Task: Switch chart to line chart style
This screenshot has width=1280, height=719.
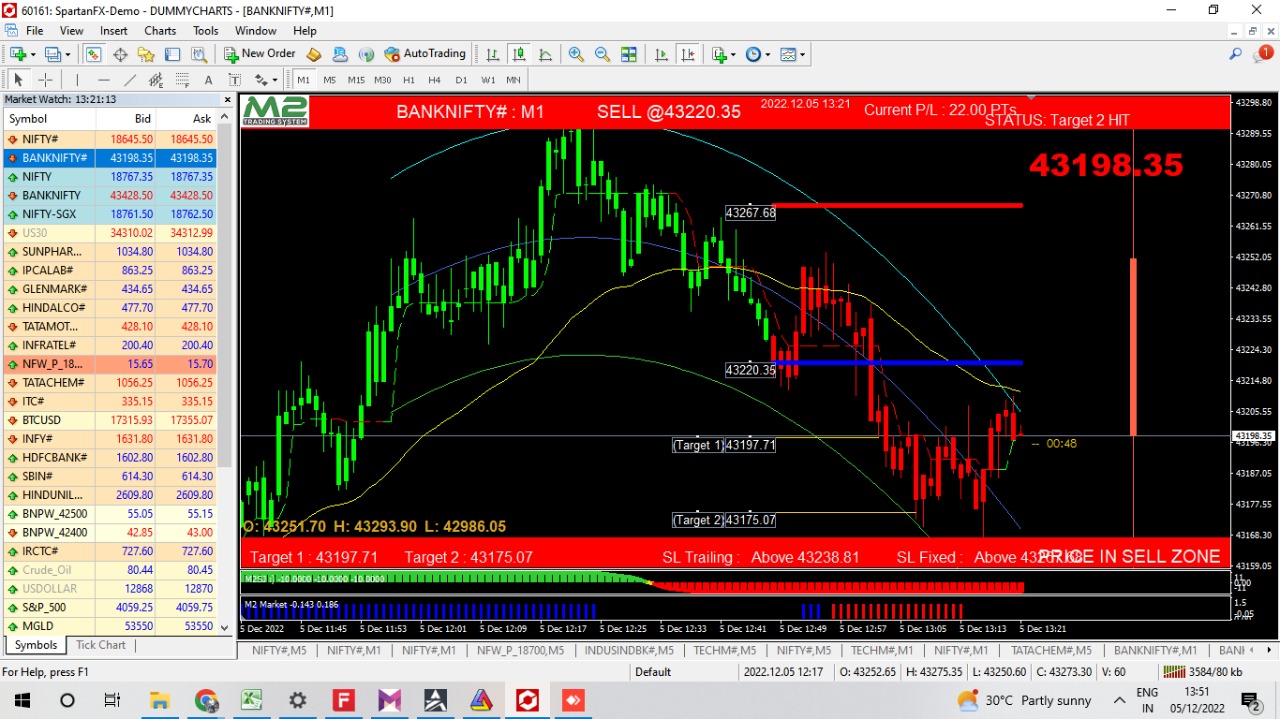Action: coord(545,54)
